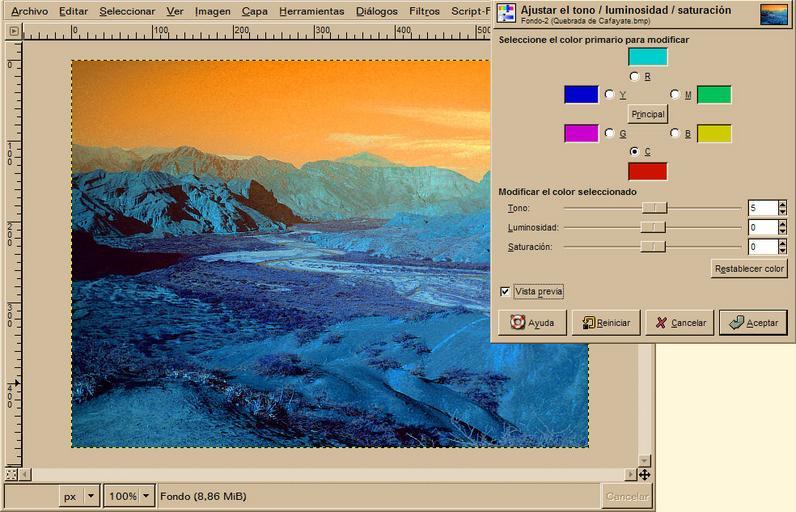Select the G primary color radio
Screen dimensions: 796x512
[610, 133]
